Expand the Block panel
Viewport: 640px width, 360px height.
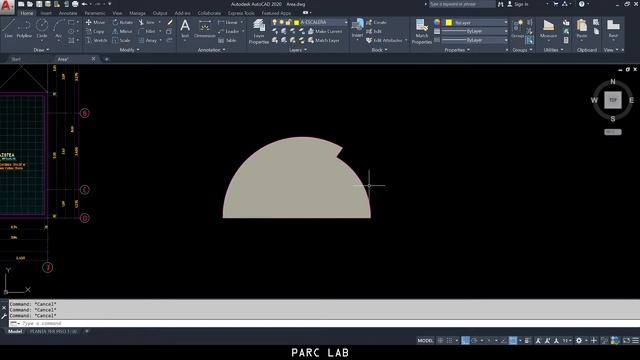coord(380,50)
